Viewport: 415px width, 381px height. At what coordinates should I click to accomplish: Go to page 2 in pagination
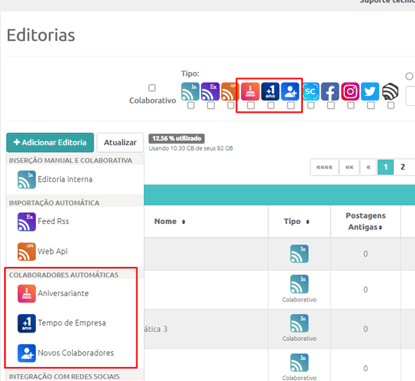point(403,167)
